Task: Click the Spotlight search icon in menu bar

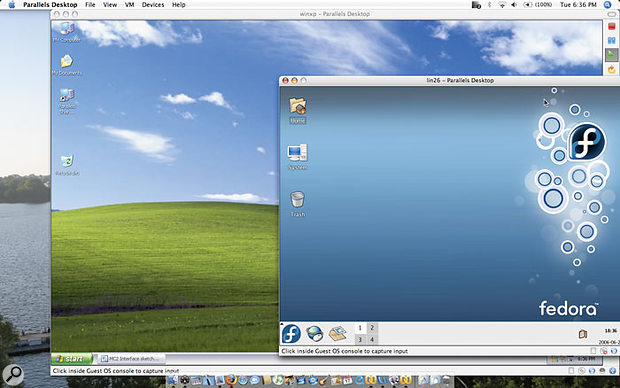Action: [608, 5]
